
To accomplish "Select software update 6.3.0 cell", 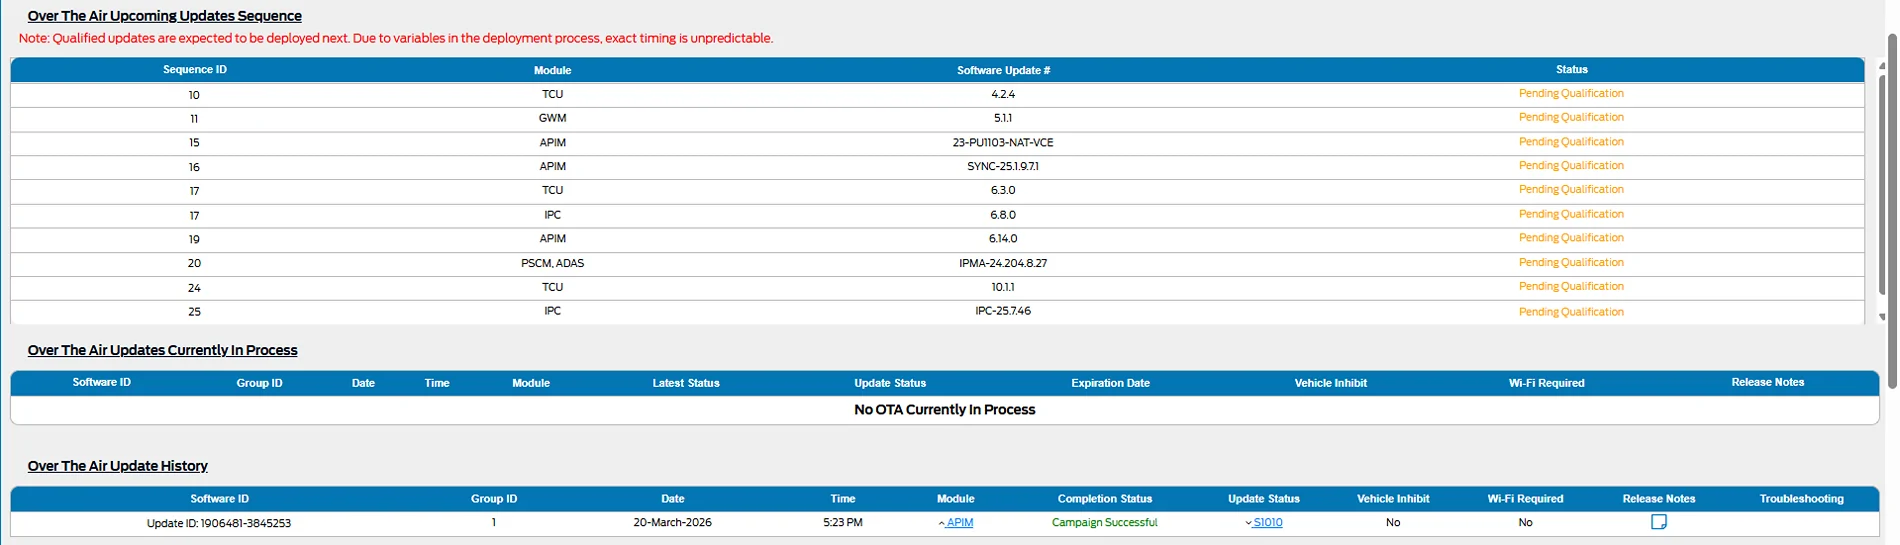I will tap(1003, 190).
